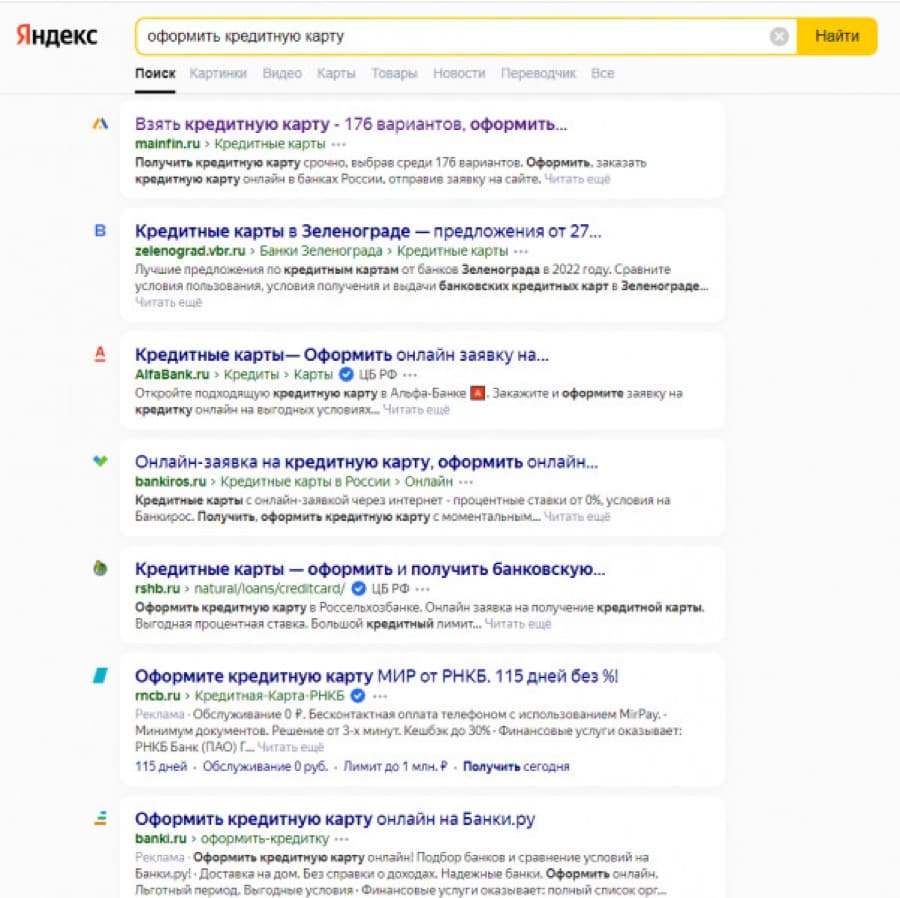Open the three-dot menu beside mainfin.ru
This screenshot has height=898, width=900.
pyautogui.click(x=339, y=144)
